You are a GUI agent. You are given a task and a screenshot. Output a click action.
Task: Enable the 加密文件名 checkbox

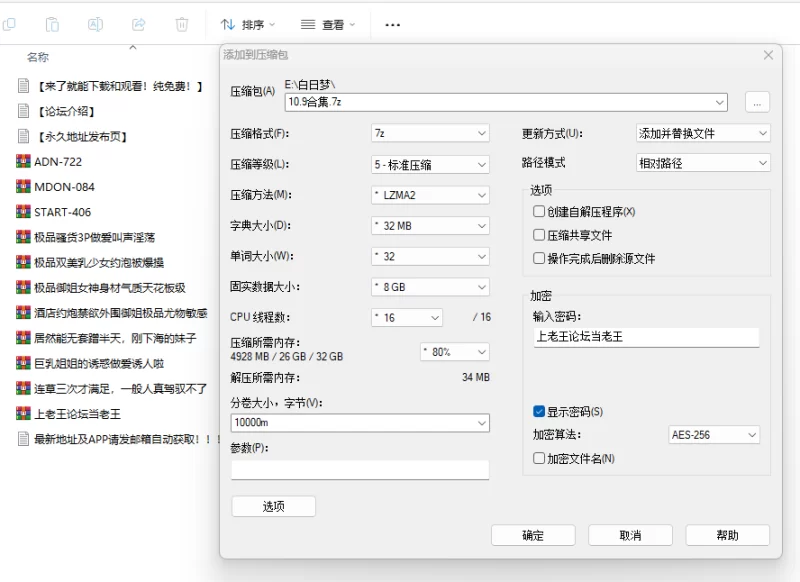pyautogui.click(x=540, y=458)
